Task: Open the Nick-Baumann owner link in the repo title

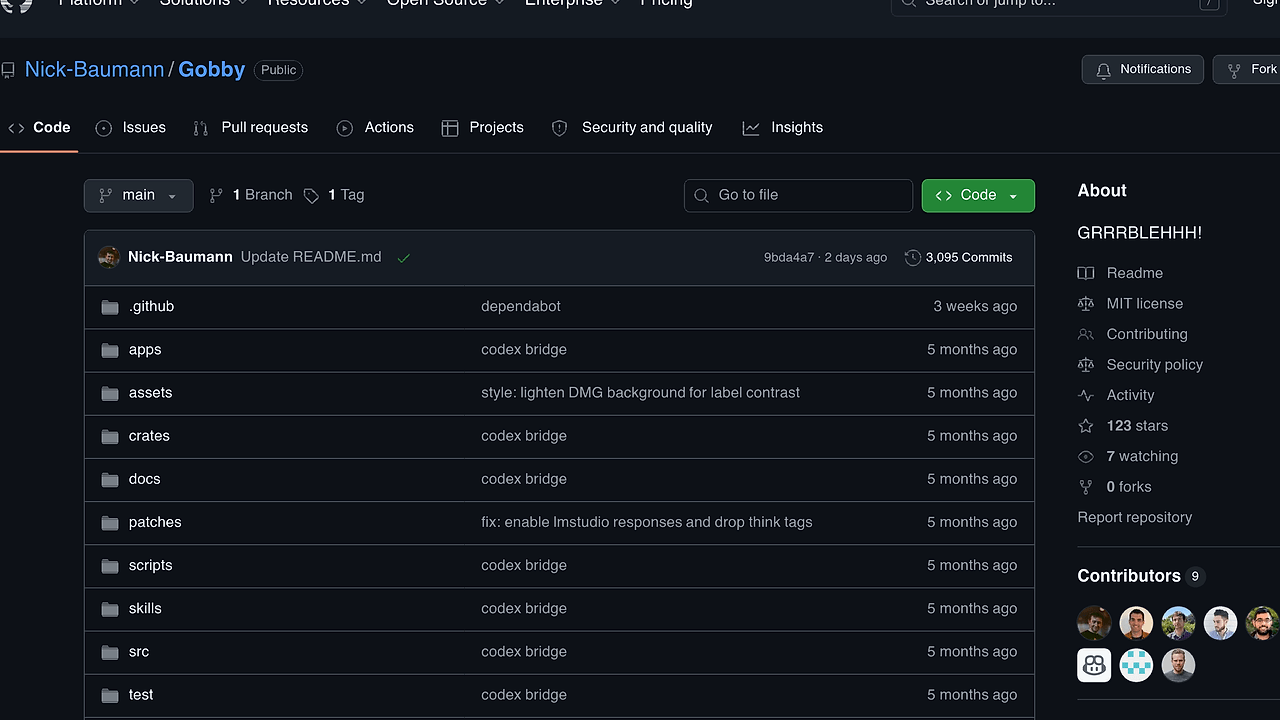Action: click(x=94, y=69)
